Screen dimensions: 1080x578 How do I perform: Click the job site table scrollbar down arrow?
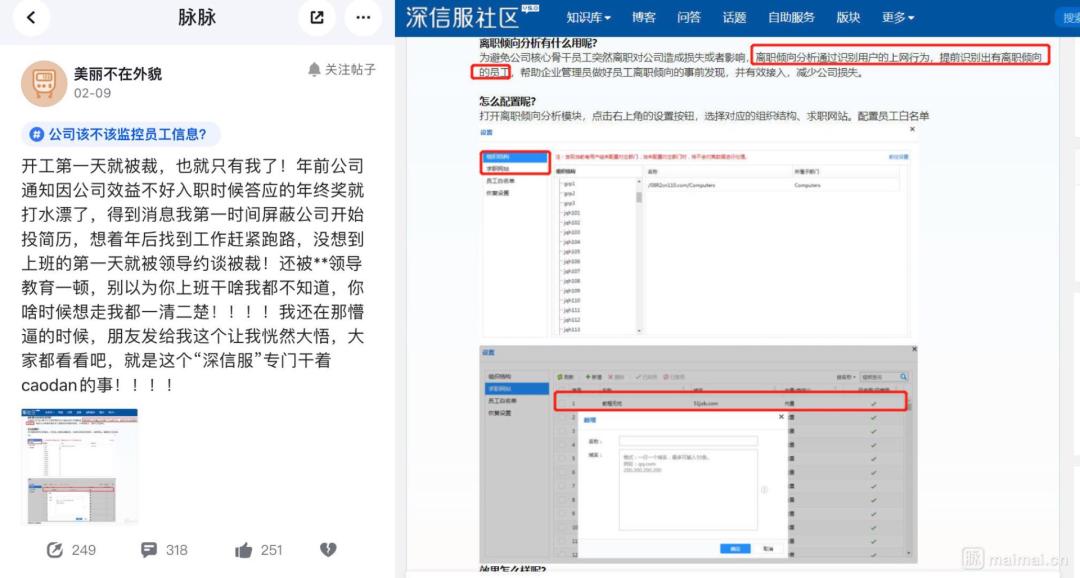click(x=909, y=553)
